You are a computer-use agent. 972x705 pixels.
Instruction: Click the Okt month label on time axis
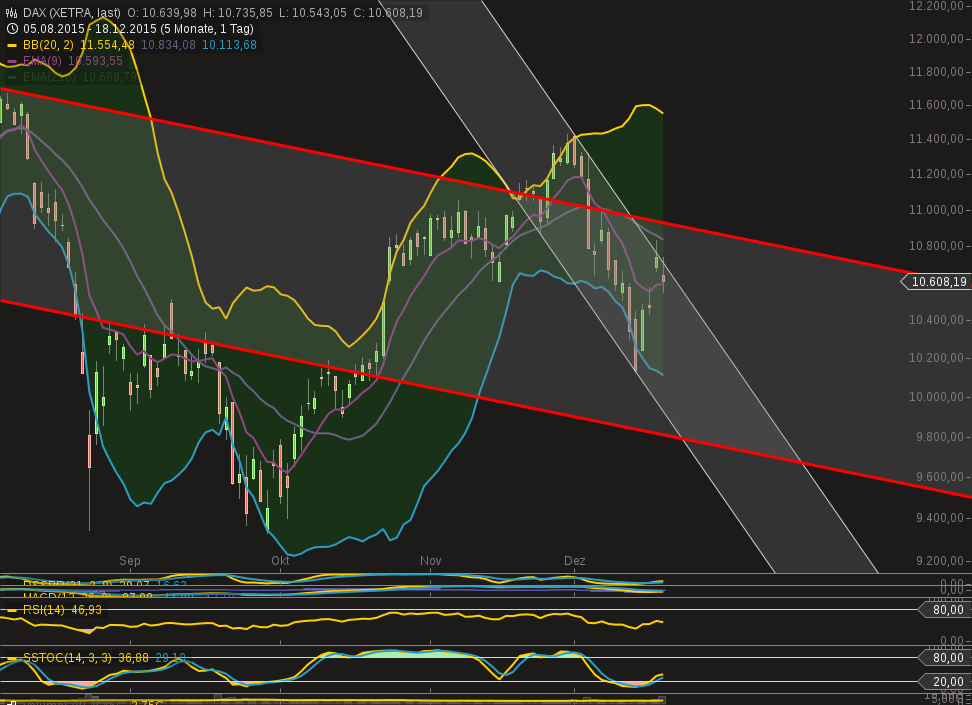coord(280,561)
